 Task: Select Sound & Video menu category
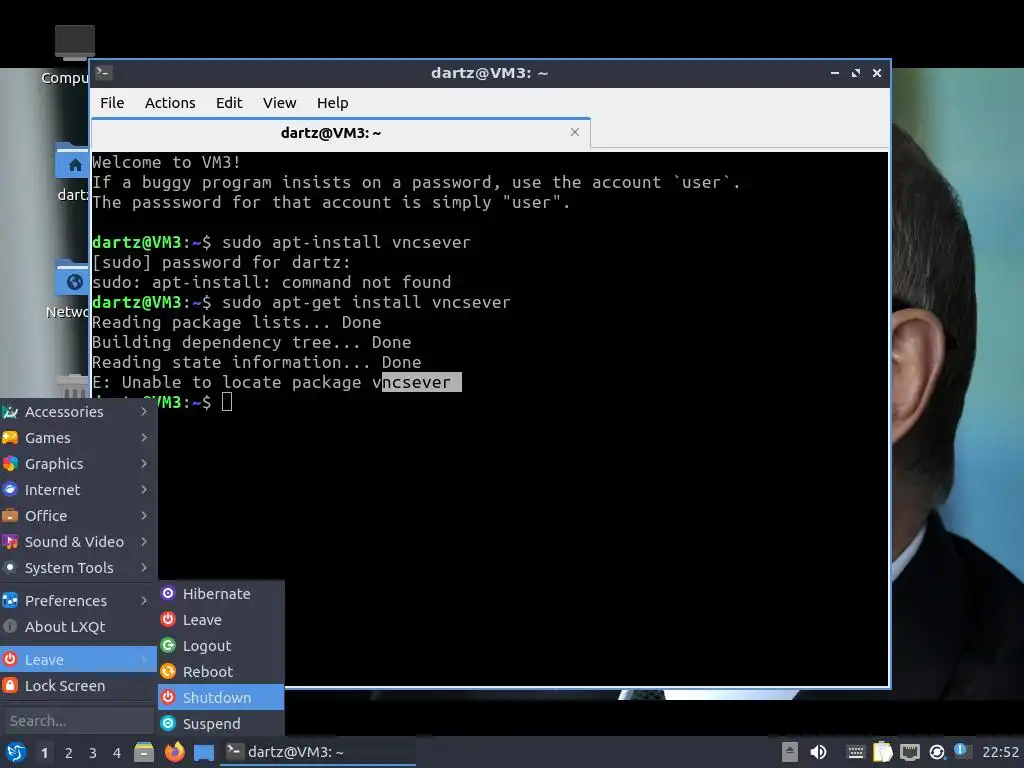[x=78, y=542]
